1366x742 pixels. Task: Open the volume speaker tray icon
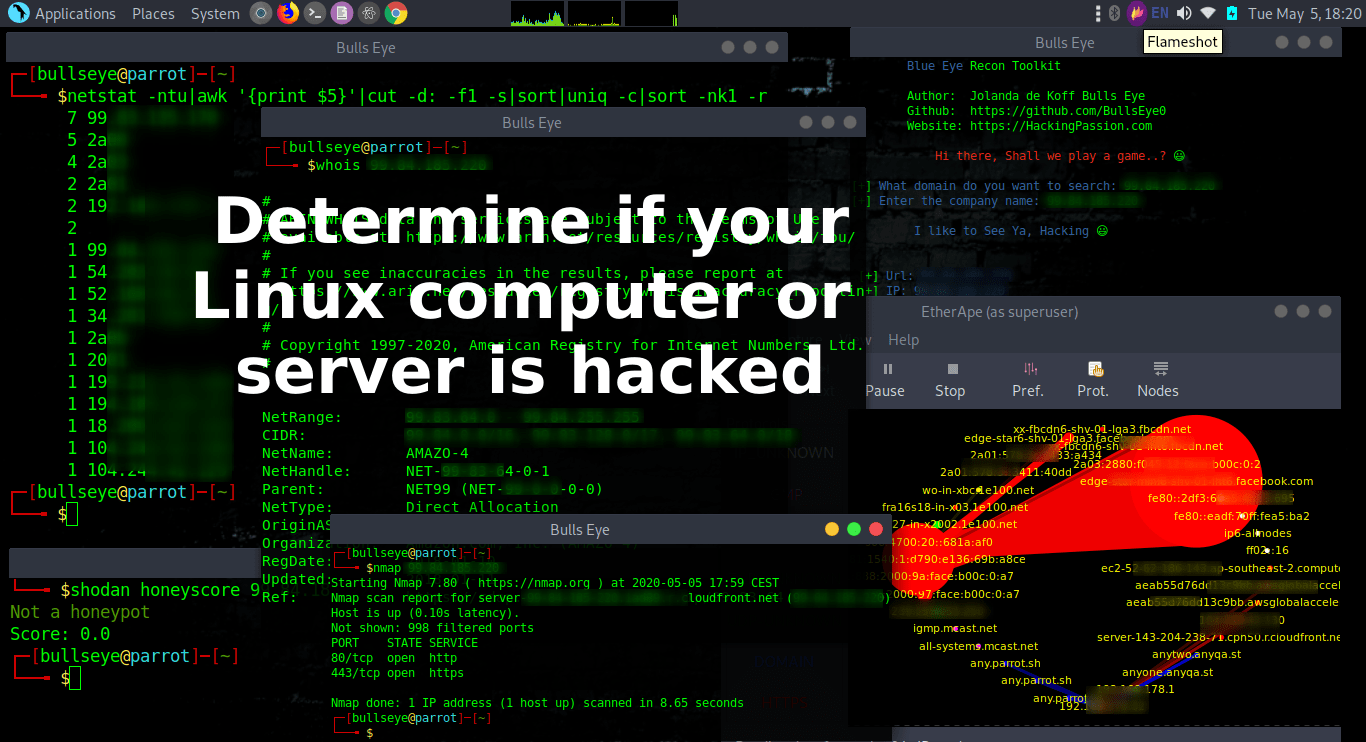tap(1184, 13)
